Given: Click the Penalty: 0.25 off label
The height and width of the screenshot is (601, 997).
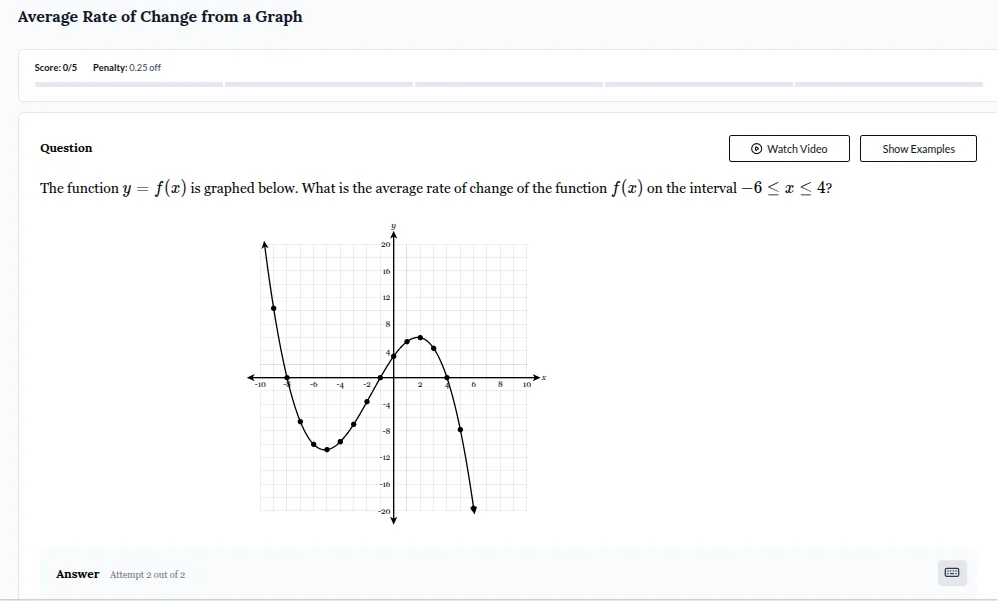Looking at the screenshot, I should point(126,68).
